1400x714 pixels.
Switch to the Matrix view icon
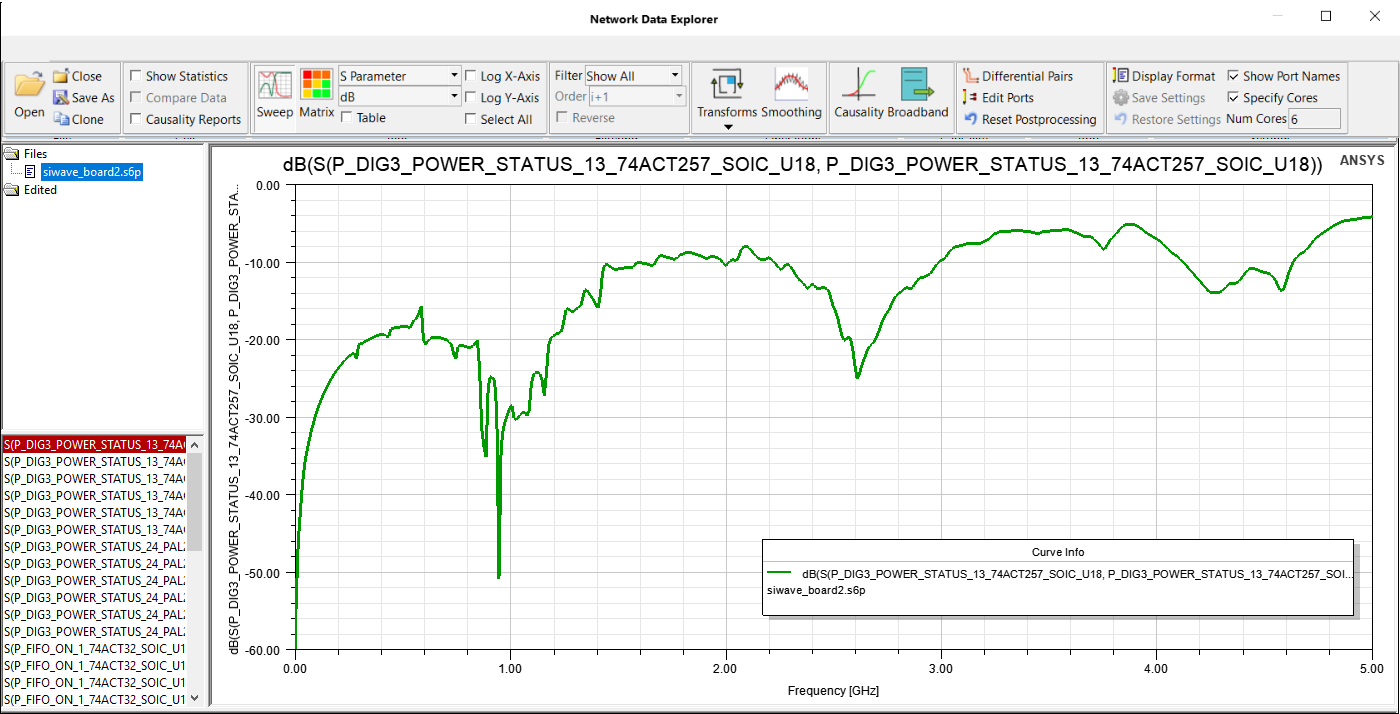tap(316, 95)
